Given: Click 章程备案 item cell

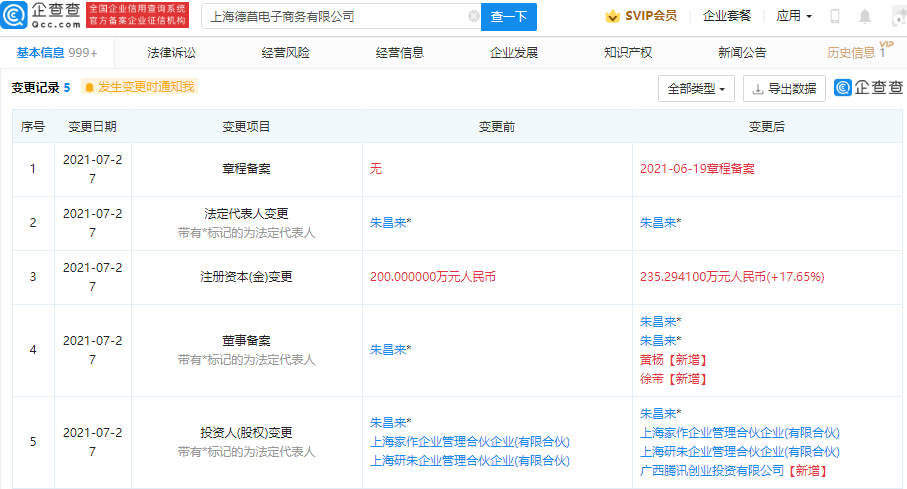Looking at the screenshot, I should coord(246,169).
